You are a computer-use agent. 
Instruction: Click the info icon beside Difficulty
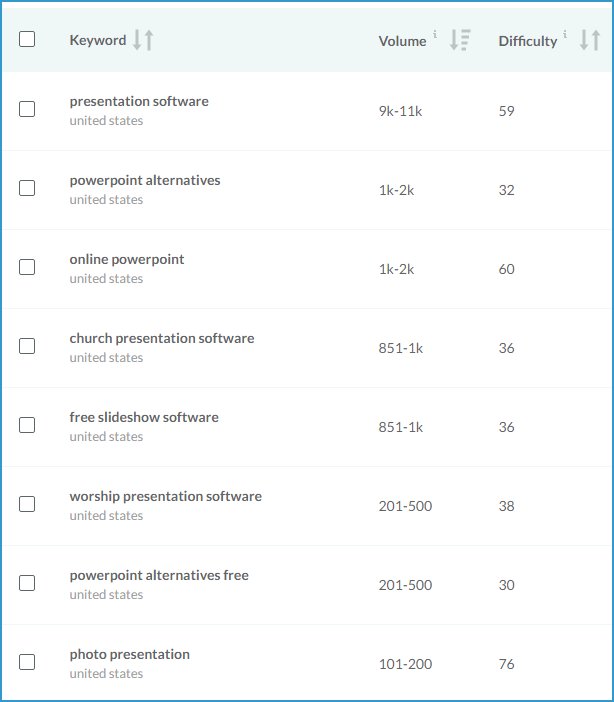pos(566,35)
